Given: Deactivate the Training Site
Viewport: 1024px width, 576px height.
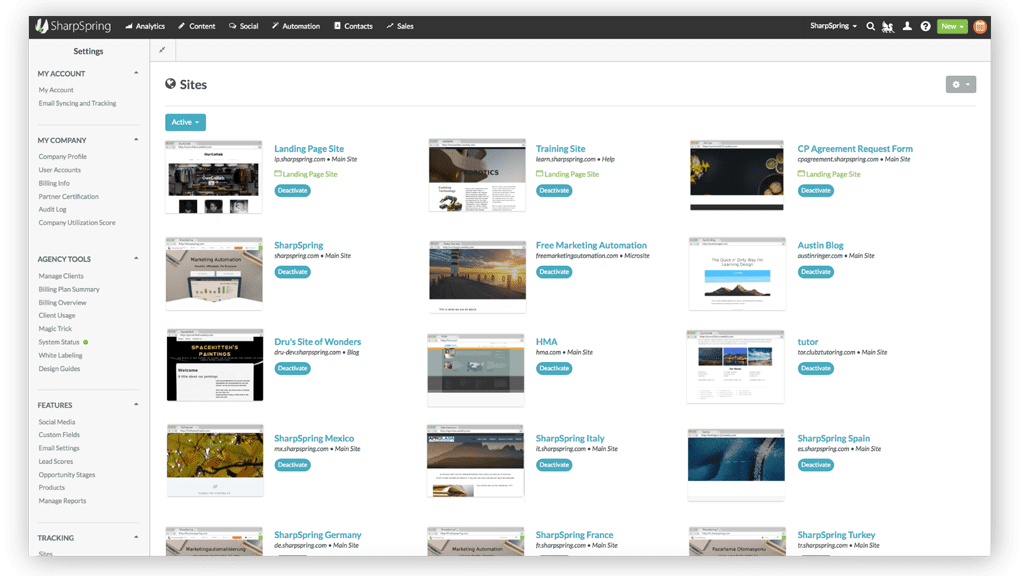Looking at the screenshot, I should 554,191.
